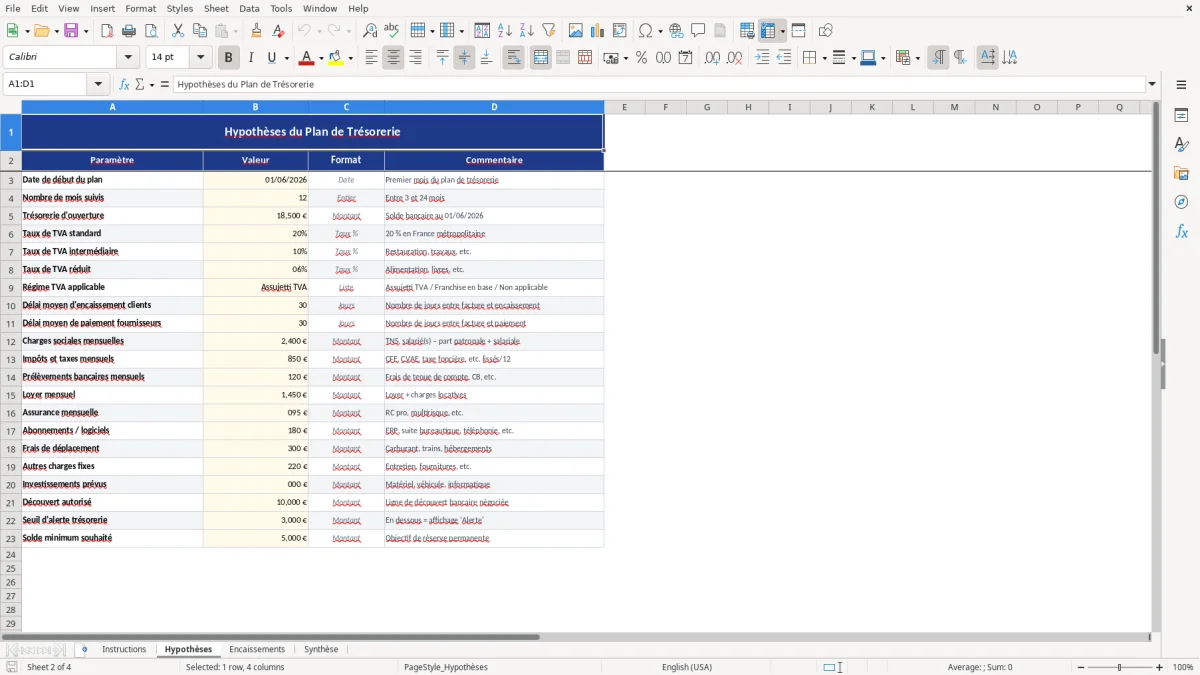Click 100% zoom level in status bar
The height and width of the screenshot is (675, 1200).
1183,667
